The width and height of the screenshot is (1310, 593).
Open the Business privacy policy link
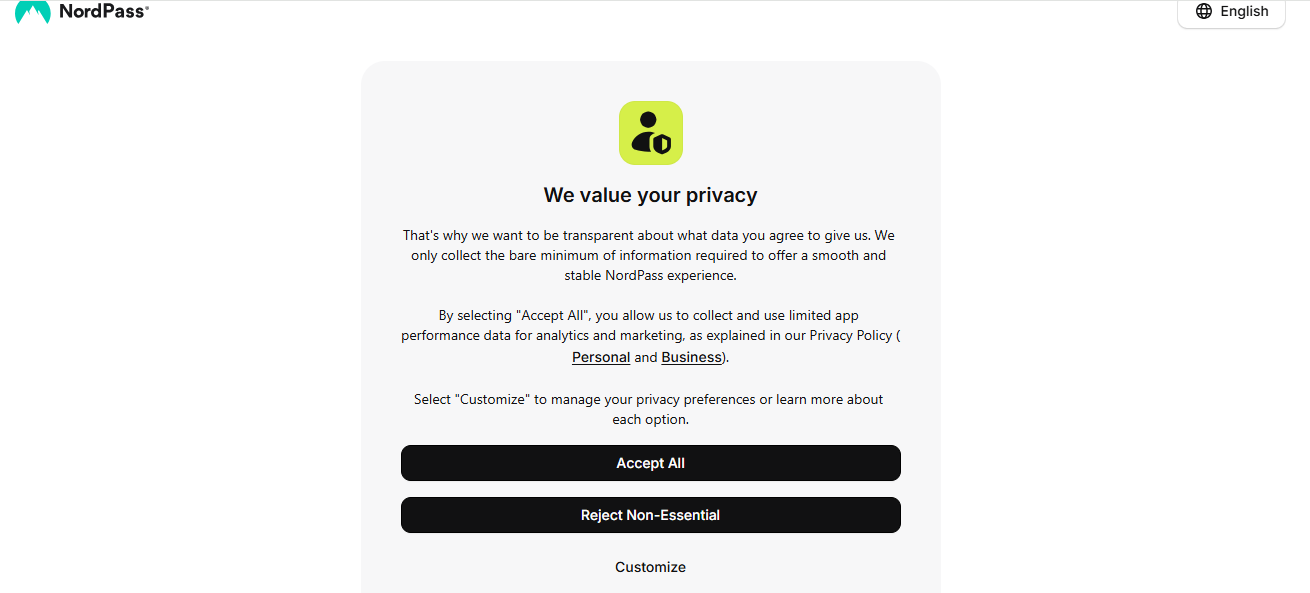pyautogui.click(x=691, y=357)
